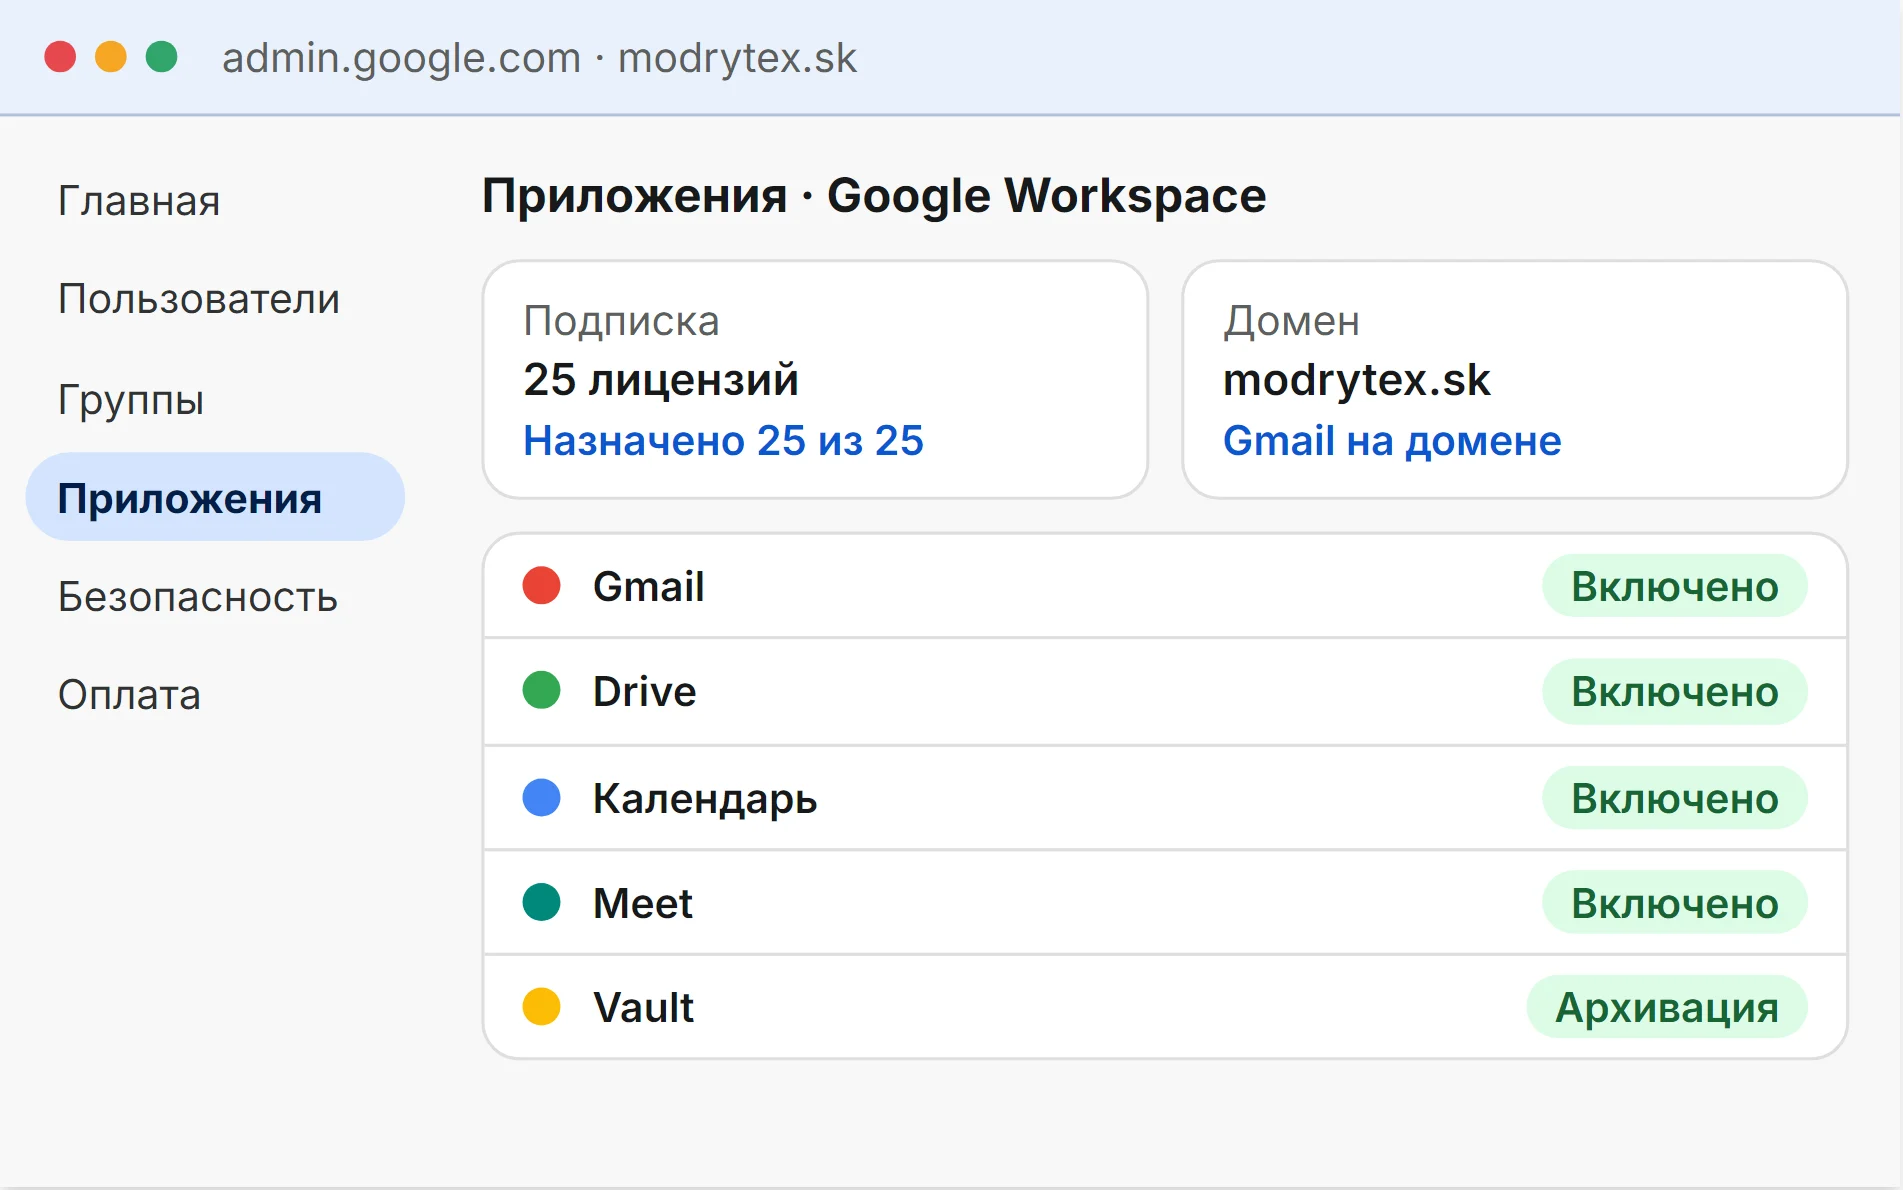Open Безопасность settings in sidebar
The image size is (1903, 1190).
pyautogui.click(x=198, y=597)
